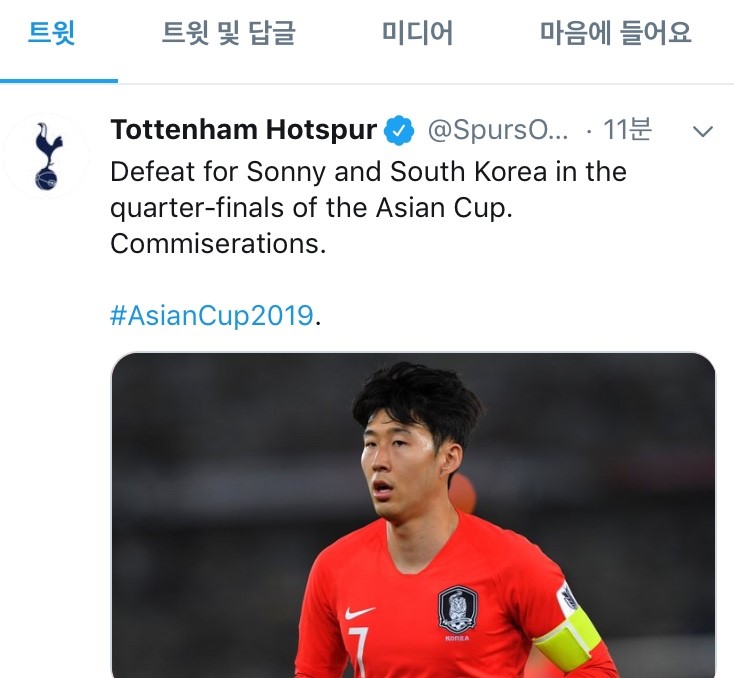Open the @SpursO... handle
This screenshot has height=678, width=734.
click(498, 130)
